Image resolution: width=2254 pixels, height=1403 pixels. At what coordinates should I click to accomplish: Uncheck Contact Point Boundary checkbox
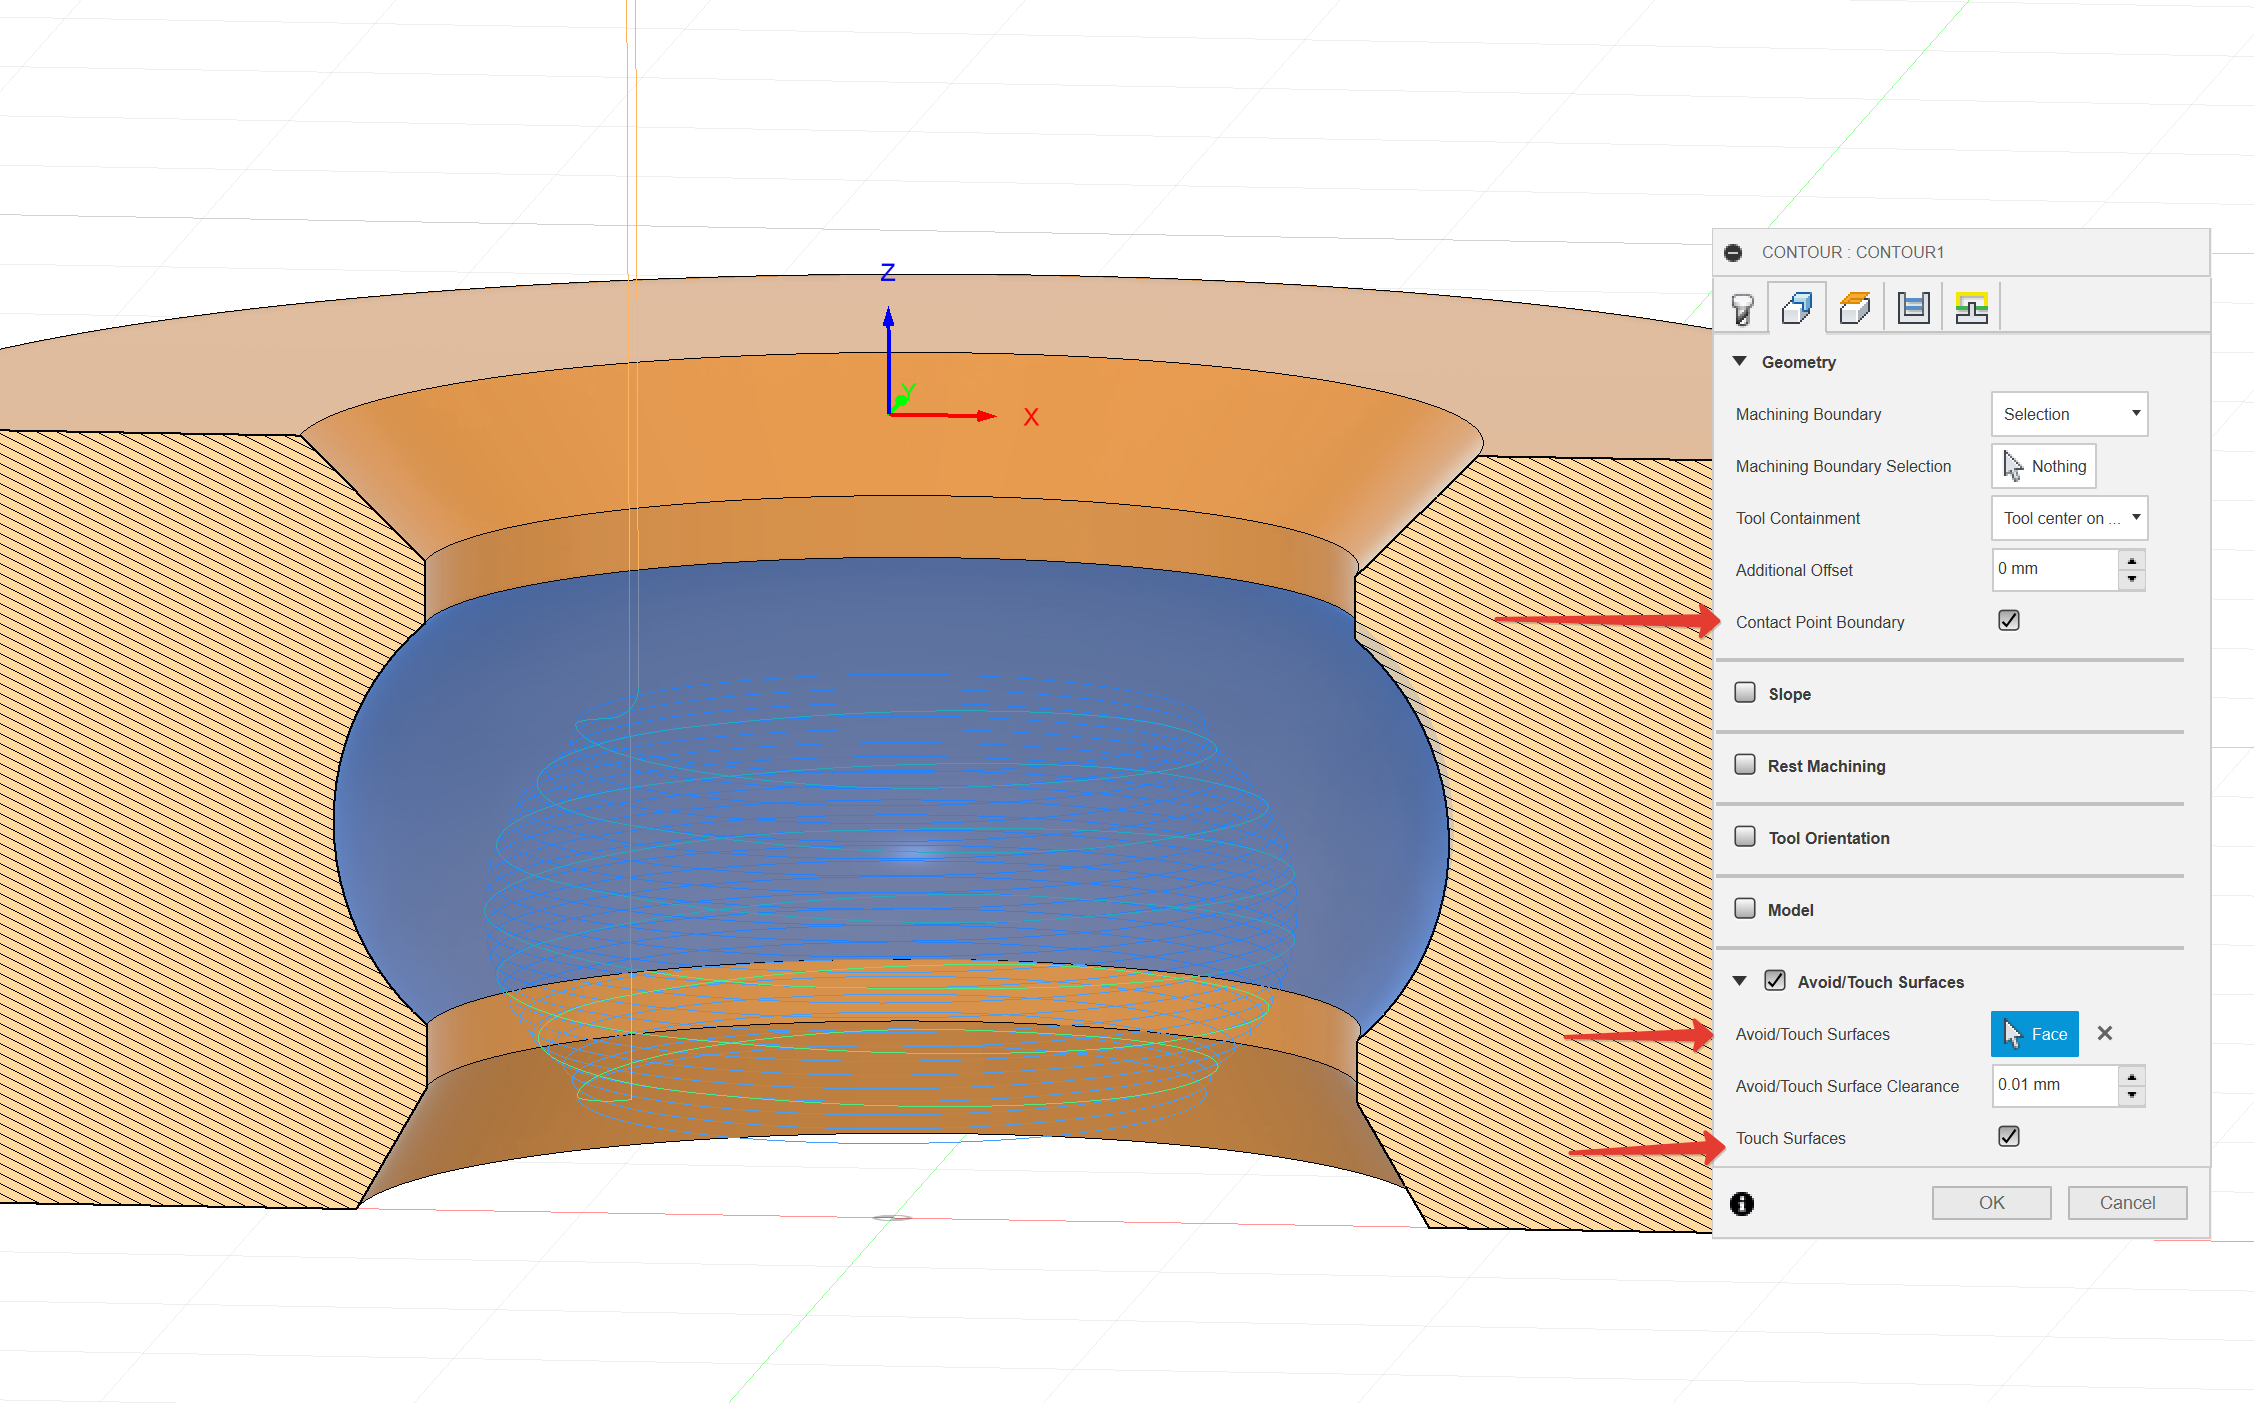pos(2009,621)
